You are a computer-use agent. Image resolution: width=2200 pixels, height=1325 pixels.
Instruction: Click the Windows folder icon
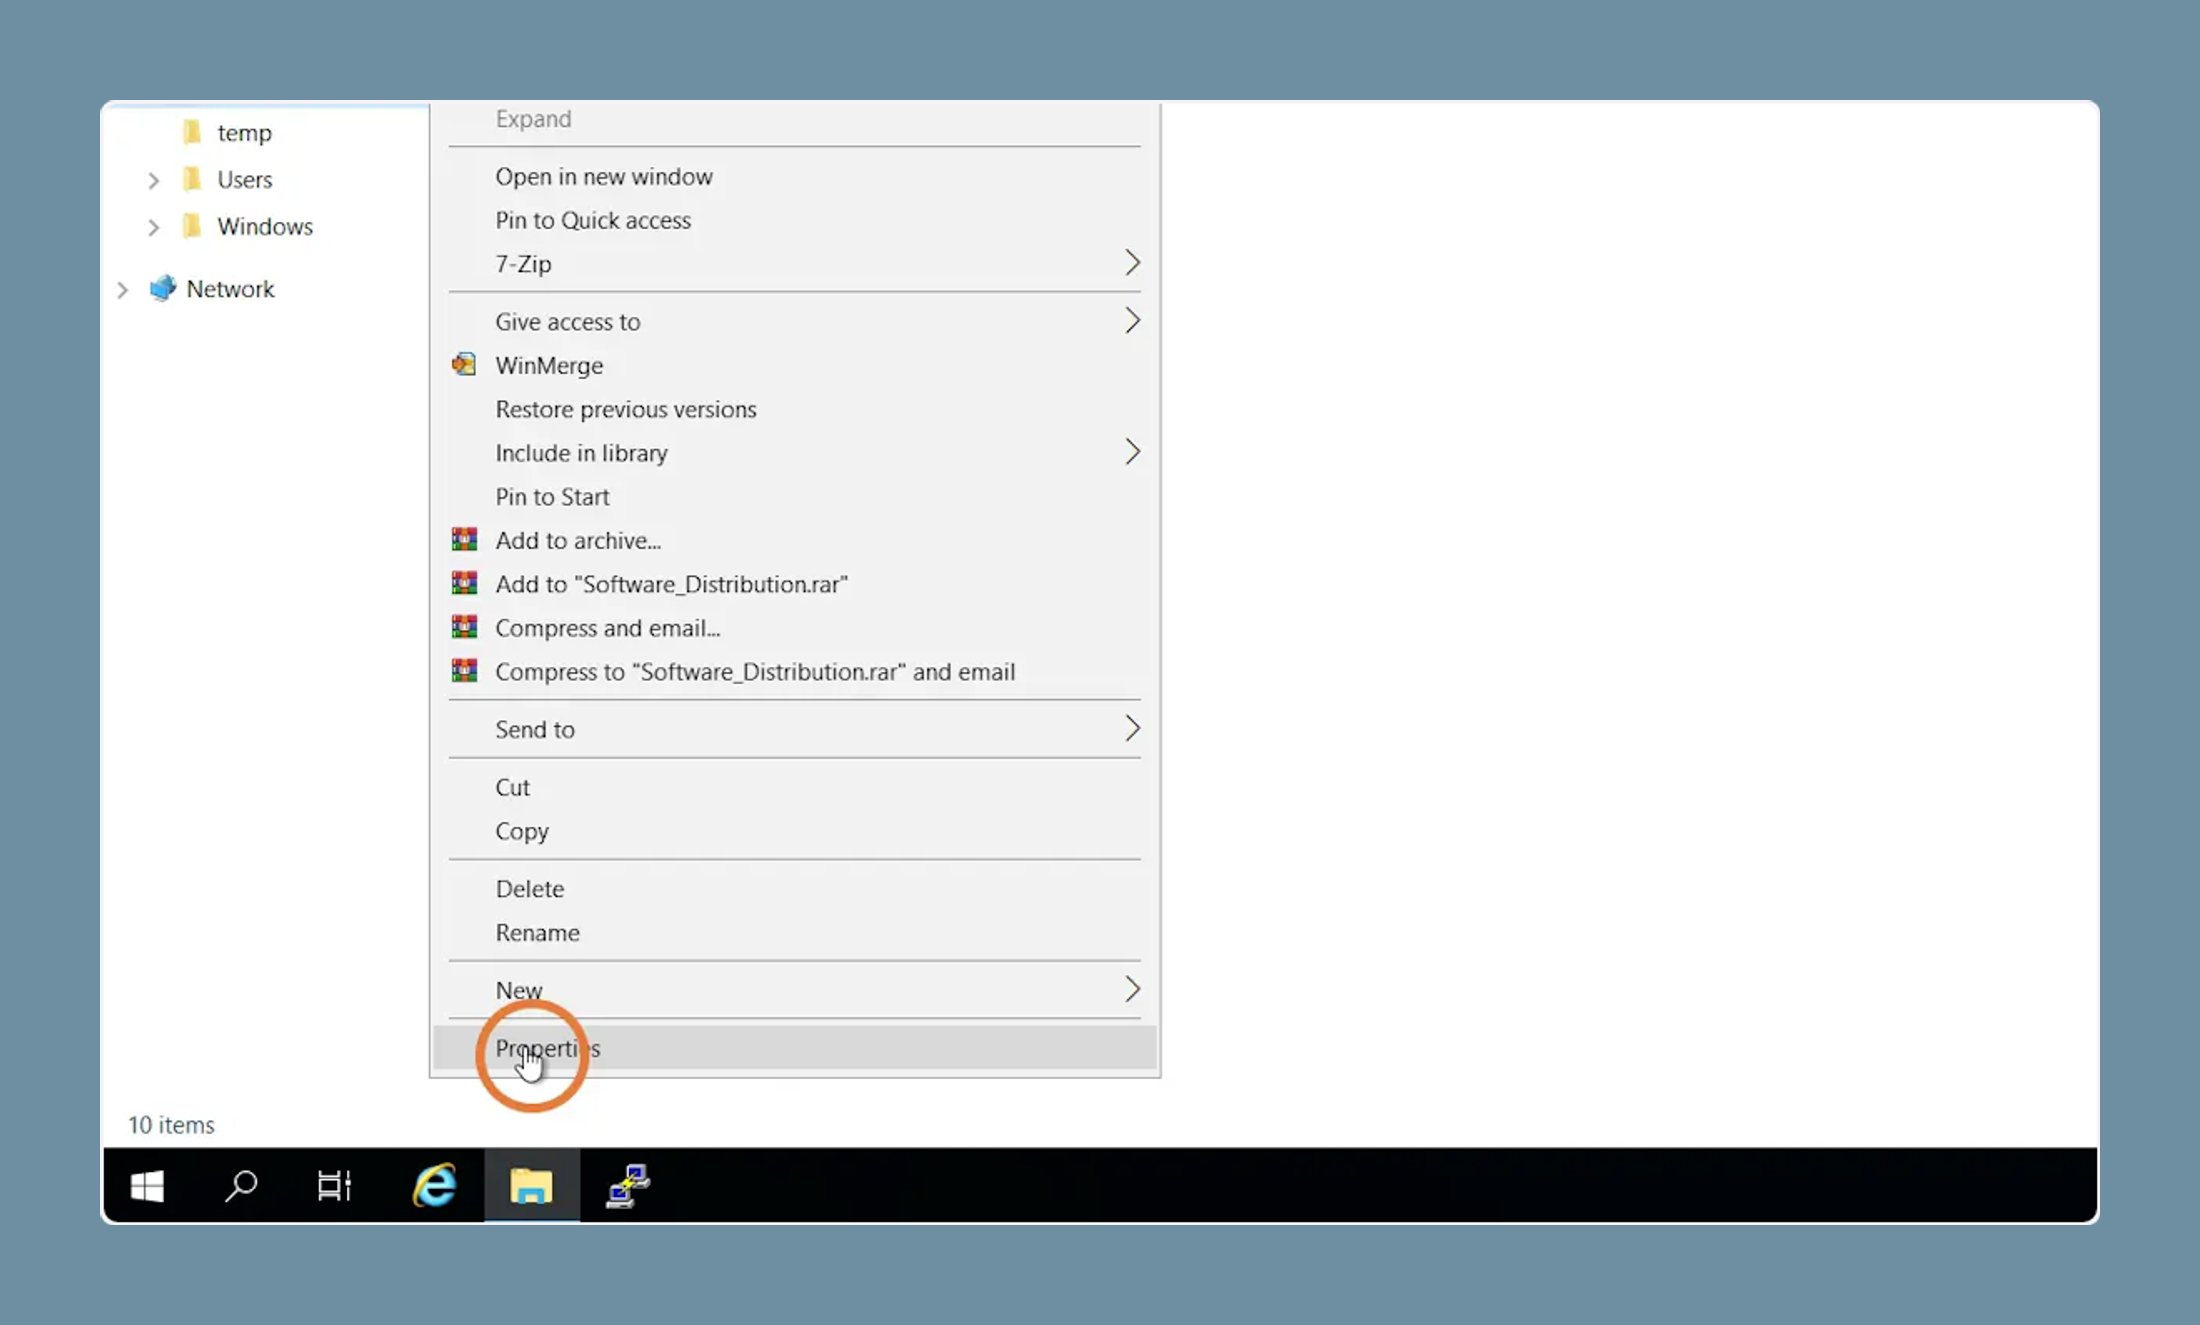click(x=192, y=226)
